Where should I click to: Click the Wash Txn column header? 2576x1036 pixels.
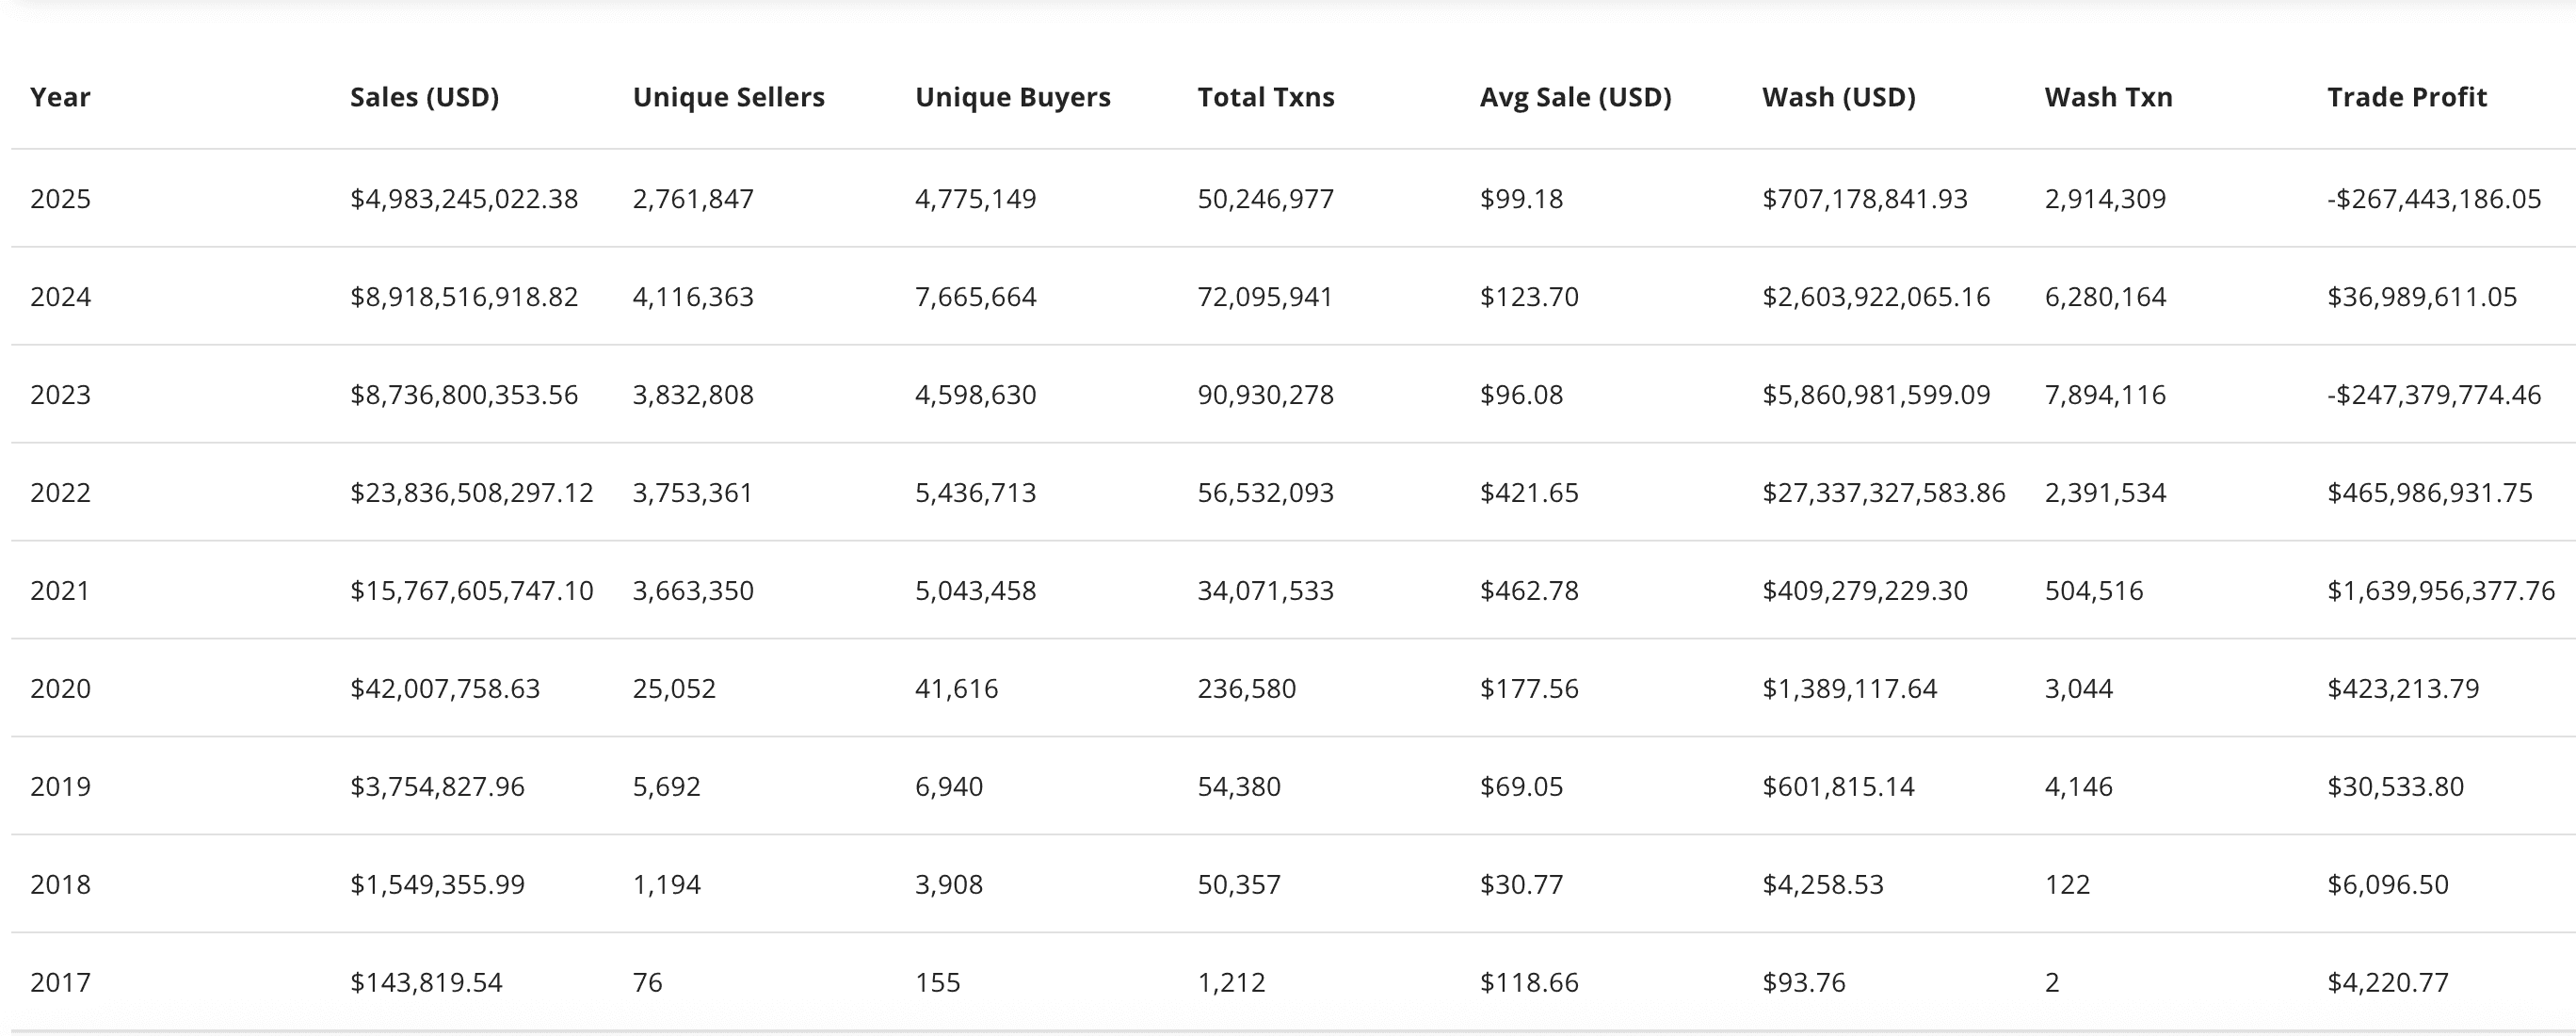[x=2108, y=97]
